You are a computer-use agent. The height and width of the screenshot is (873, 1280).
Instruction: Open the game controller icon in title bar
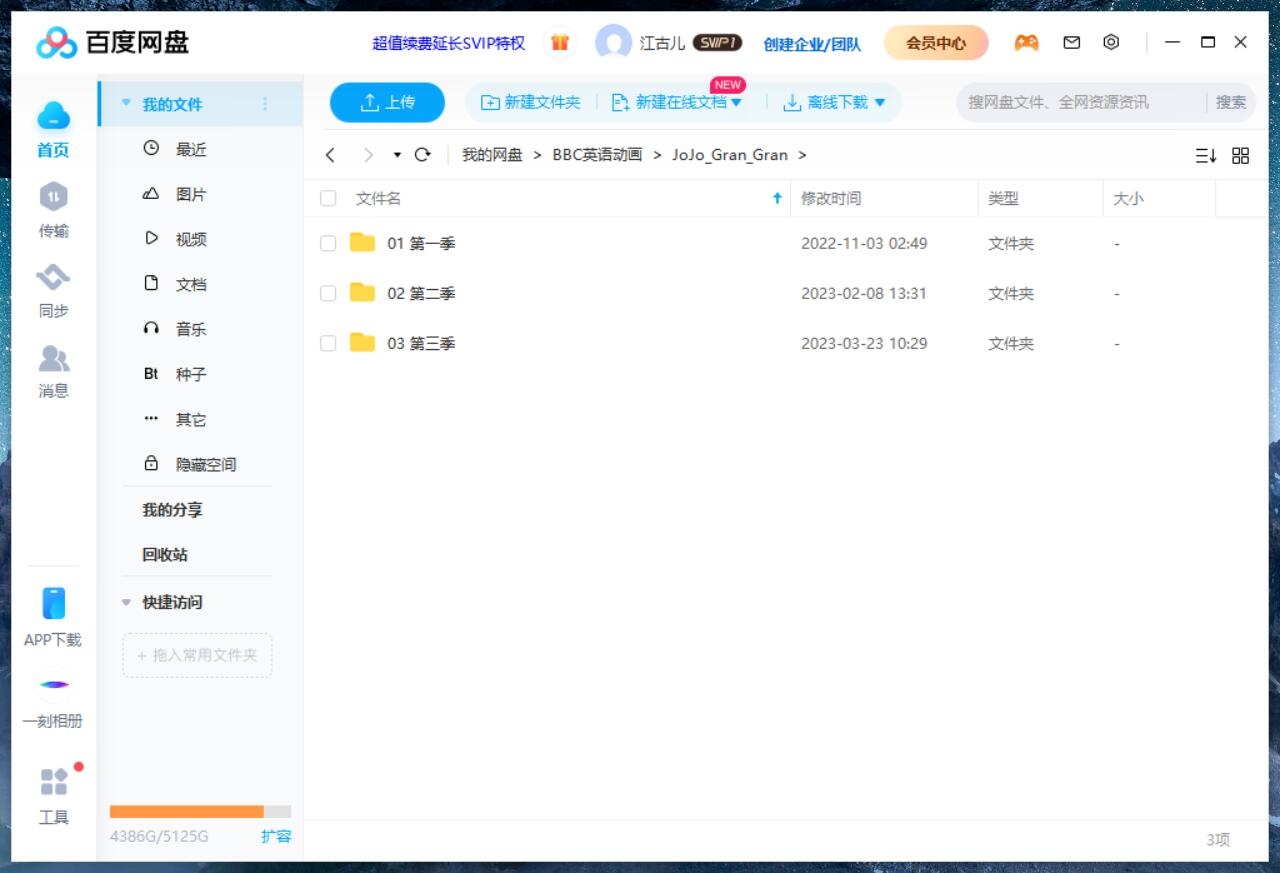coord(1026,43)
